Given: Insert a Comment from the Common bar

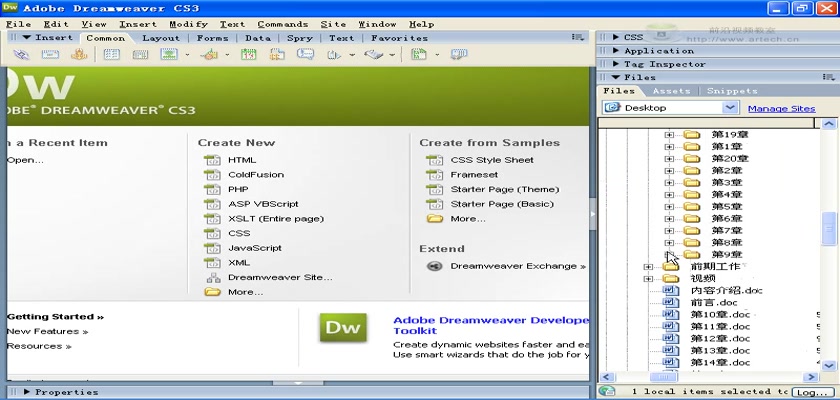Looking at the screenshot, I should (305, 54).
